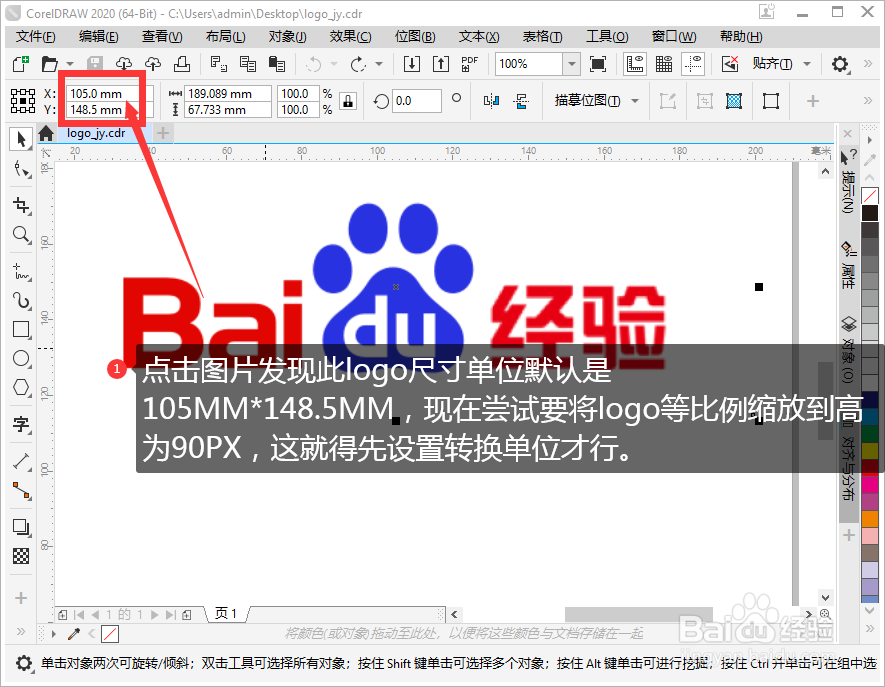This screenshot has width=885, height=687.
Task: Open the 工具(O) menu
Action: 607,37
